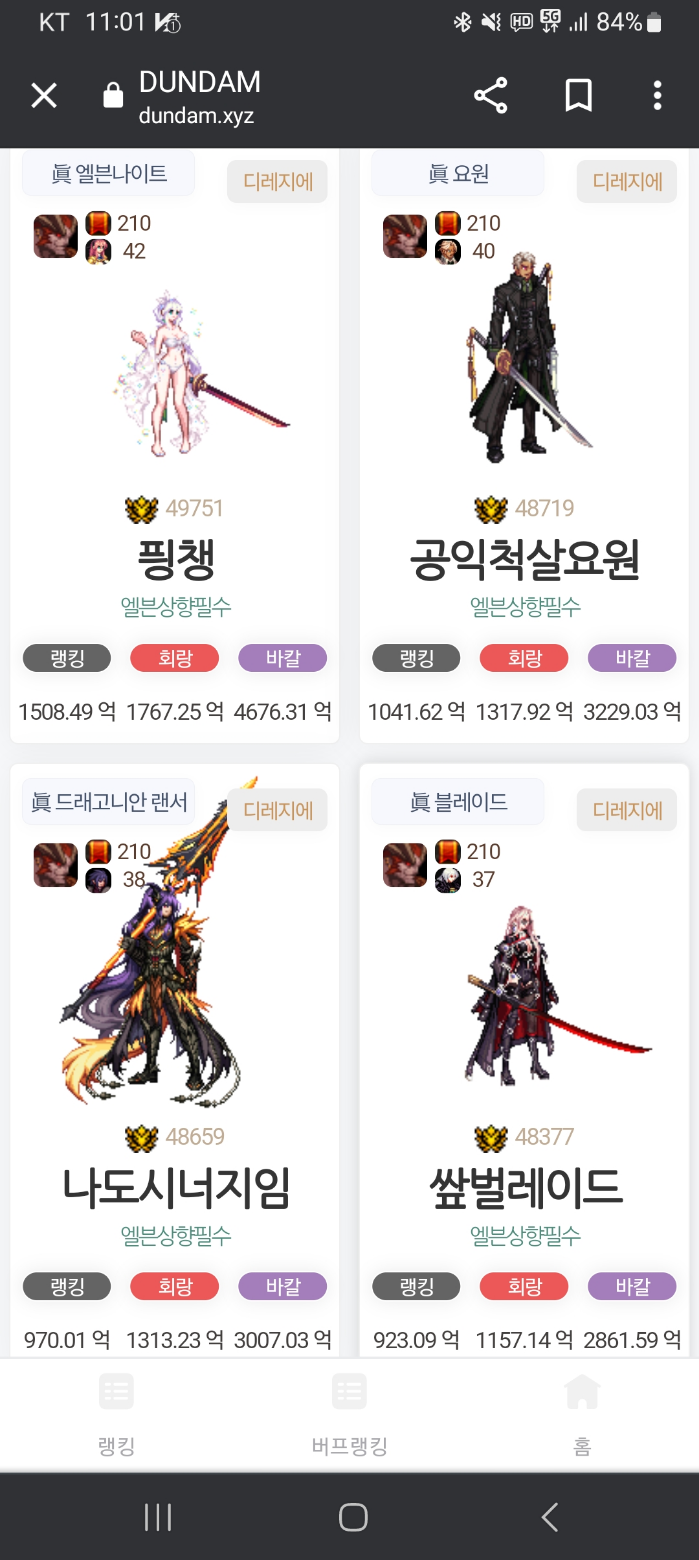Tap the 디레지에 button on 핑챙 card
699x1560 pixels.
[278, 182]
